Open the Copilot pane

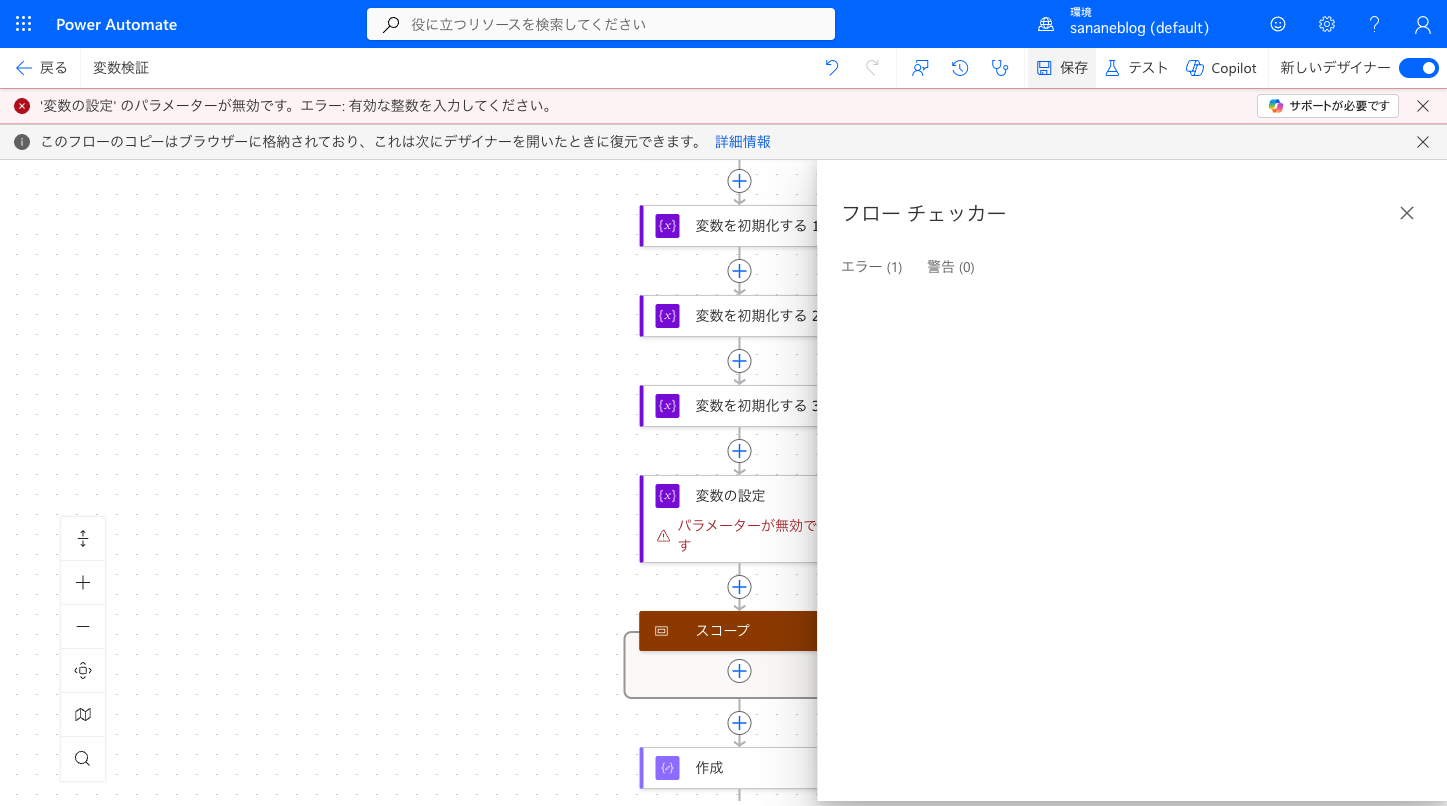point(1221,68)
